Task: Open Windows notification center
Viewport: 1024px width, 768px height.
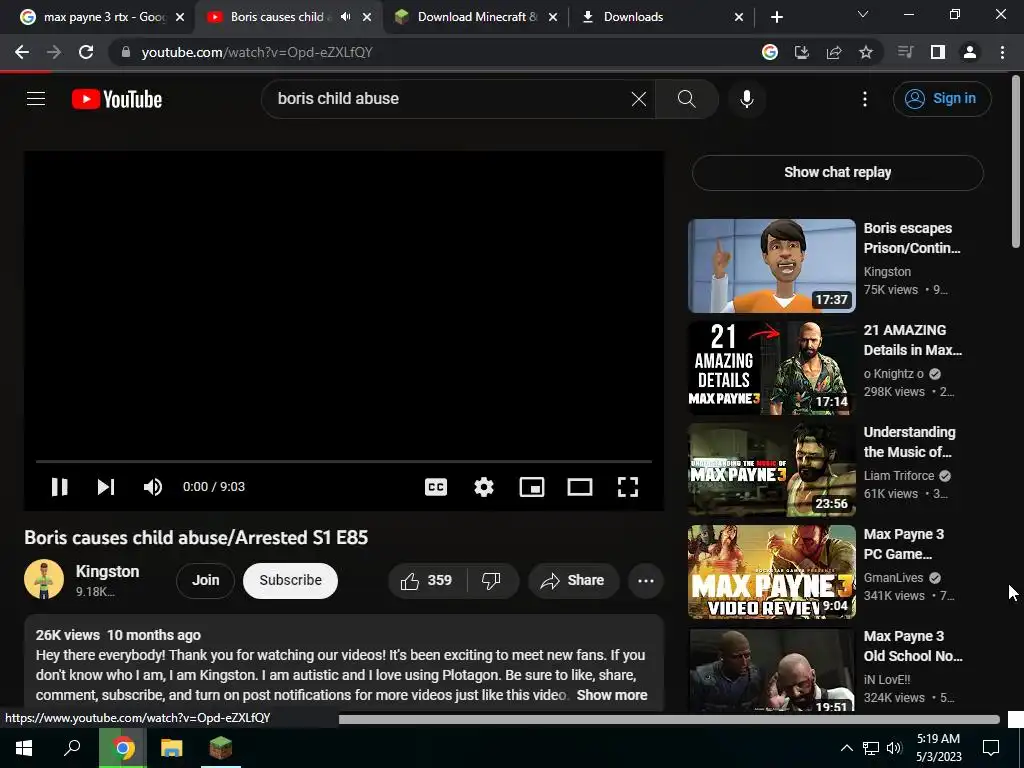Action: click(991, 748)
